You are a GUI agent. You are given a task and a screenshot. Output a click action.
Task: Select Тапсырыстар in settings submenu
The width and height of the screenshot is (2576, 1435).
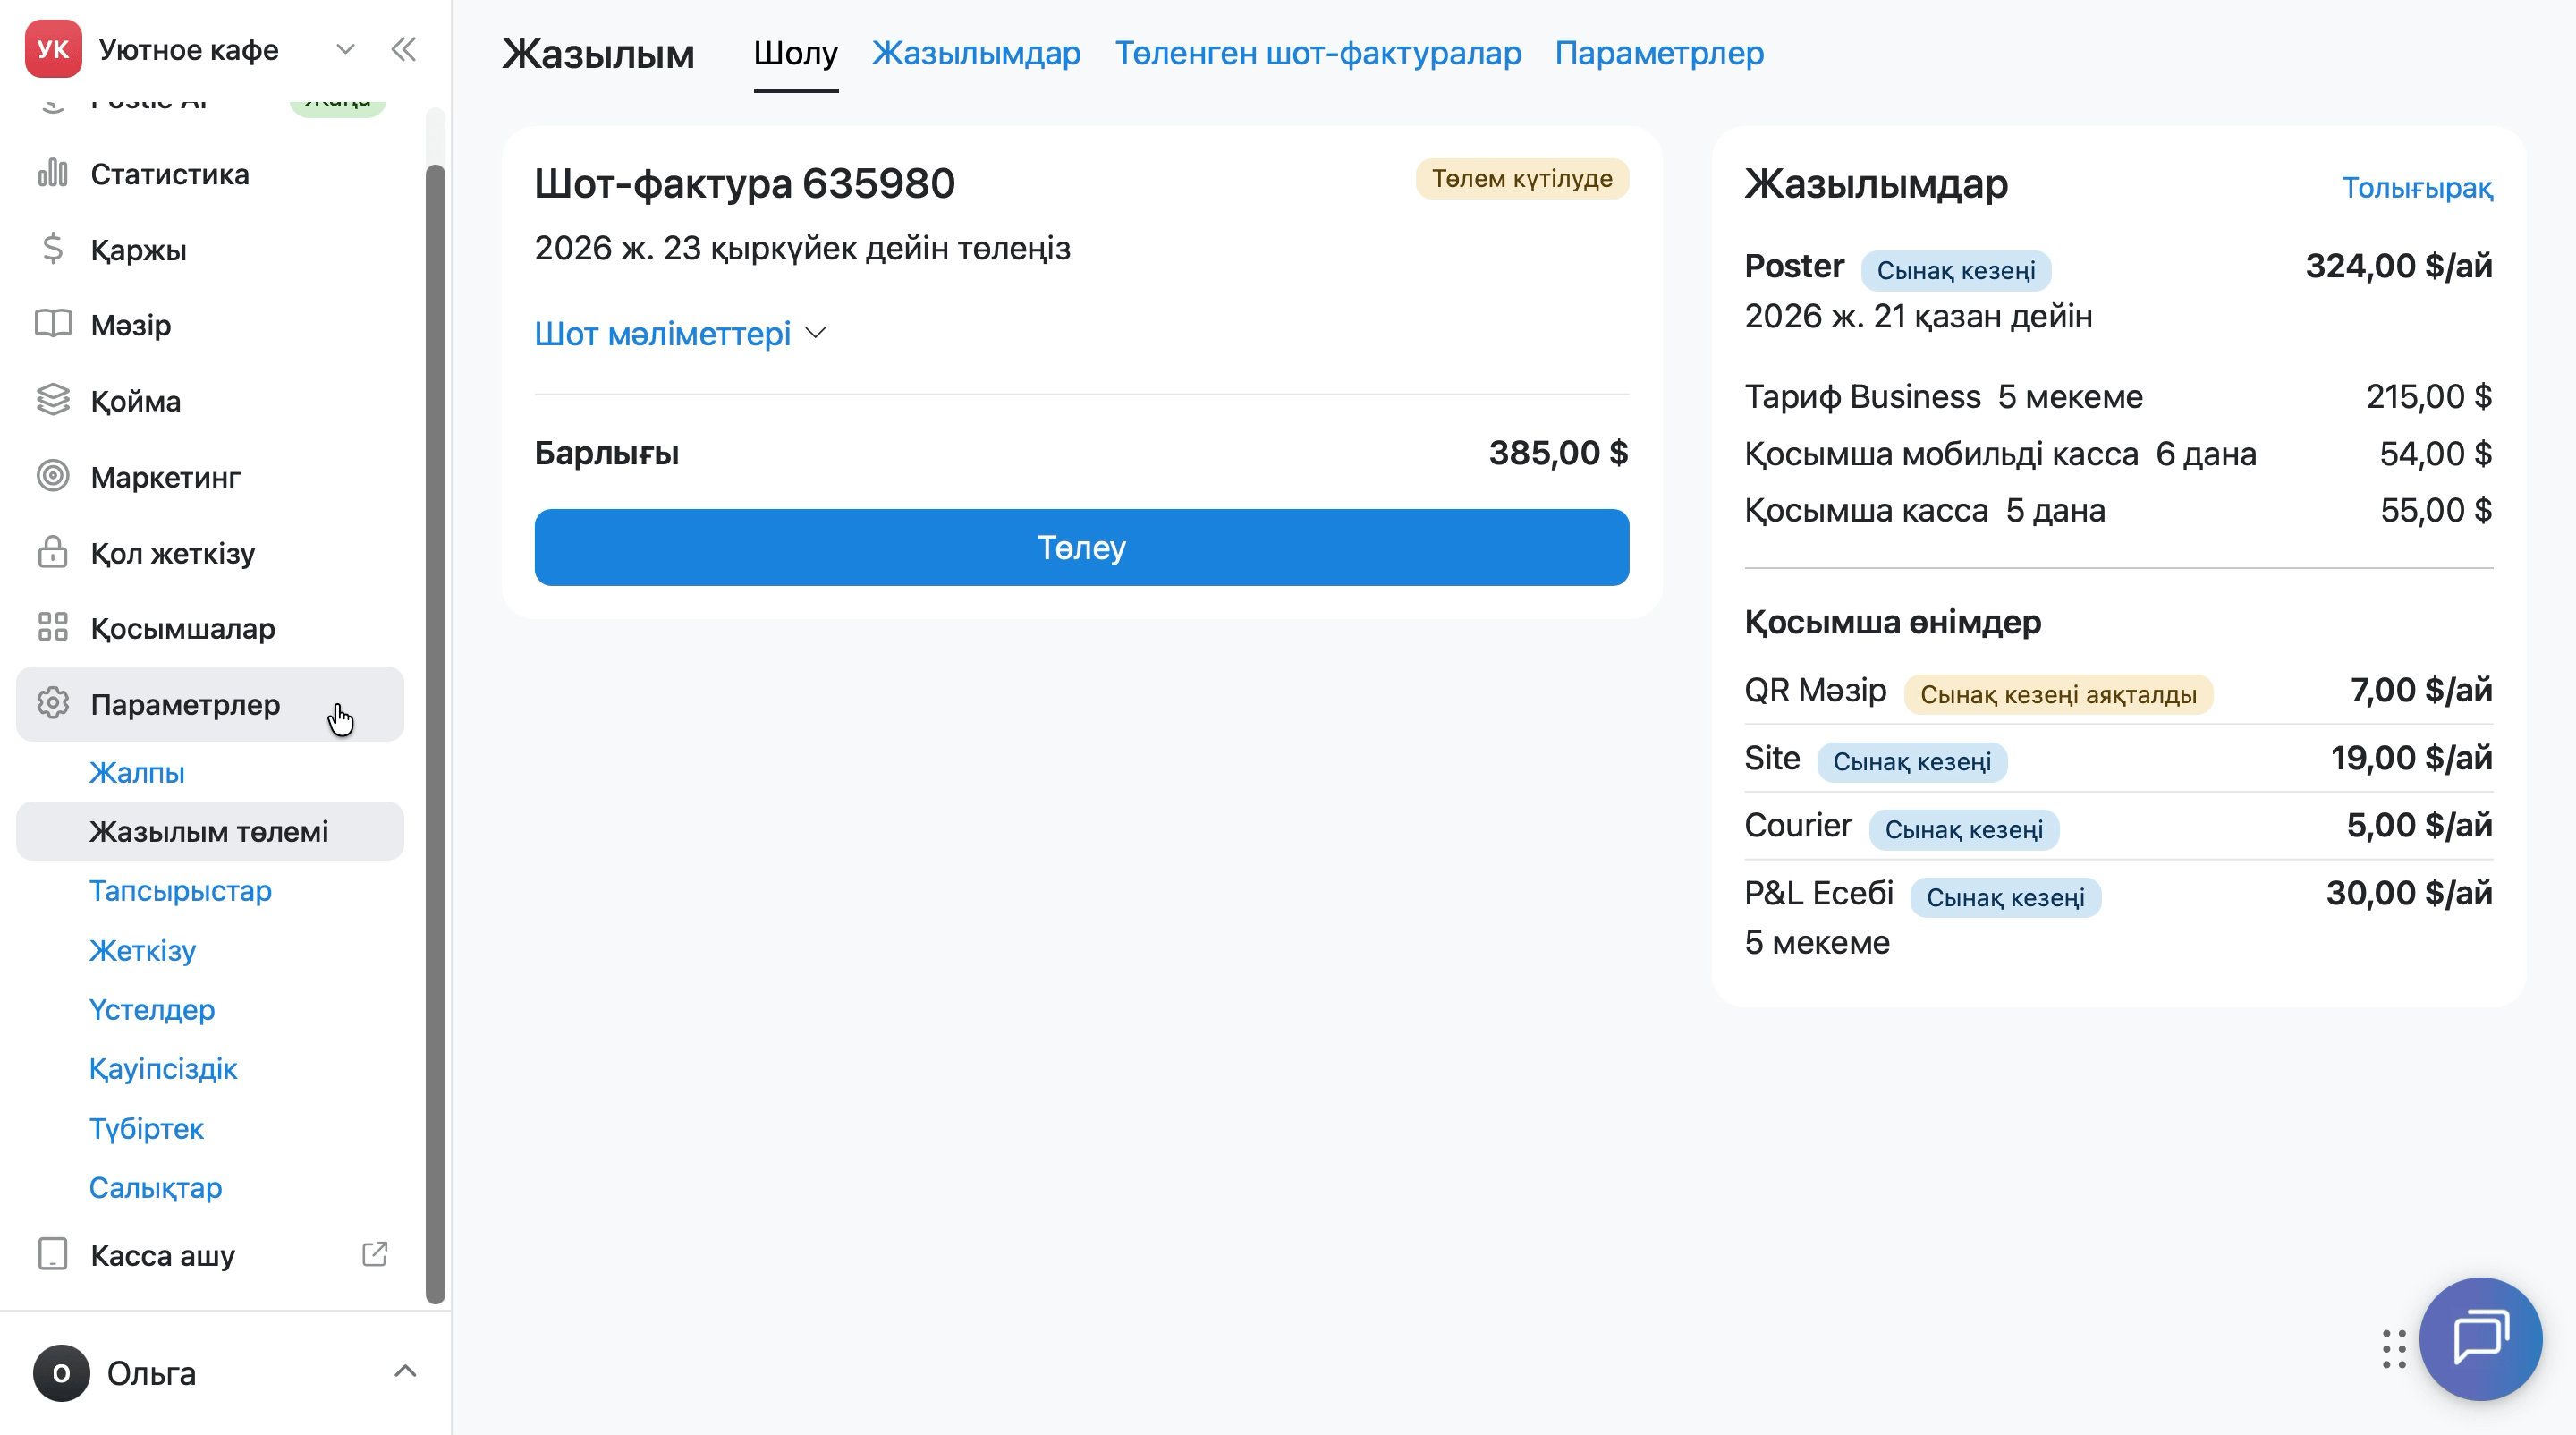tap(180, 890)
